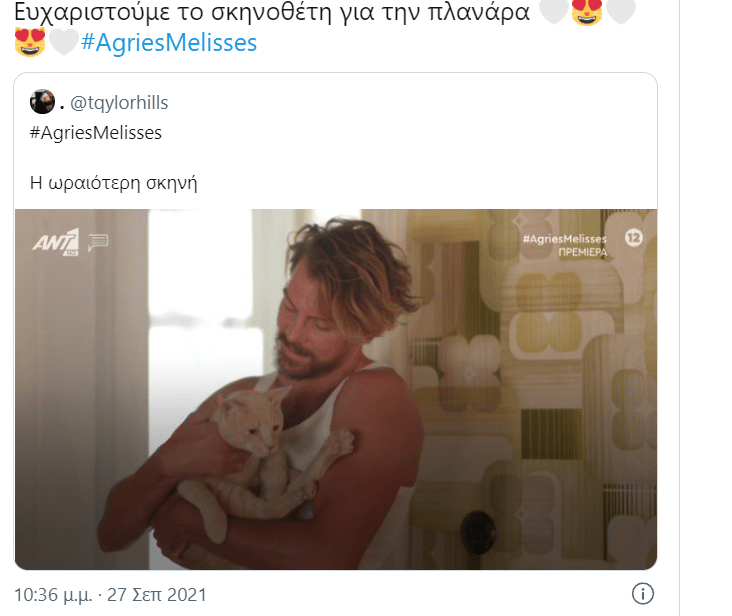Click the rightmost white heart emoji on first line
Screen dimensions: 732x616
(620, 11)
